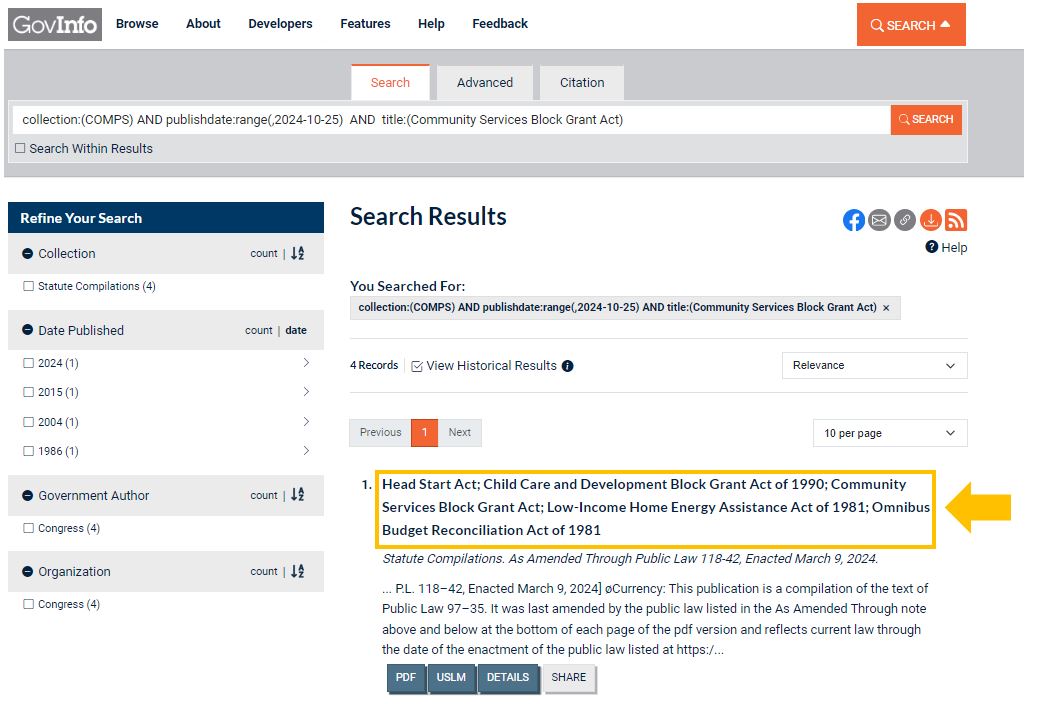
Task: Open the Relevance sort dropdown
Action: click(874, 366)
